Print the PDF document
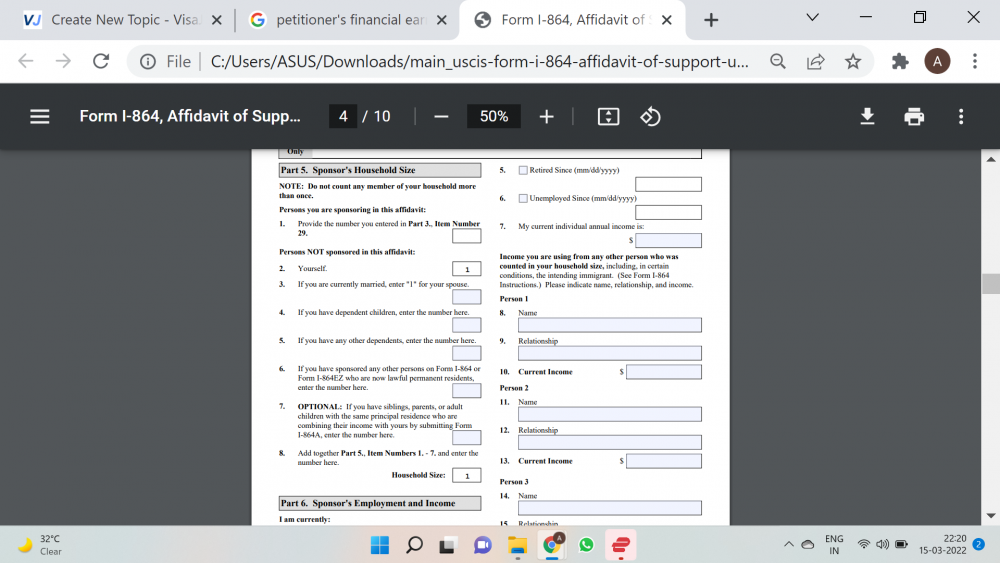The image size is (1000, 563). click(914, 117)
